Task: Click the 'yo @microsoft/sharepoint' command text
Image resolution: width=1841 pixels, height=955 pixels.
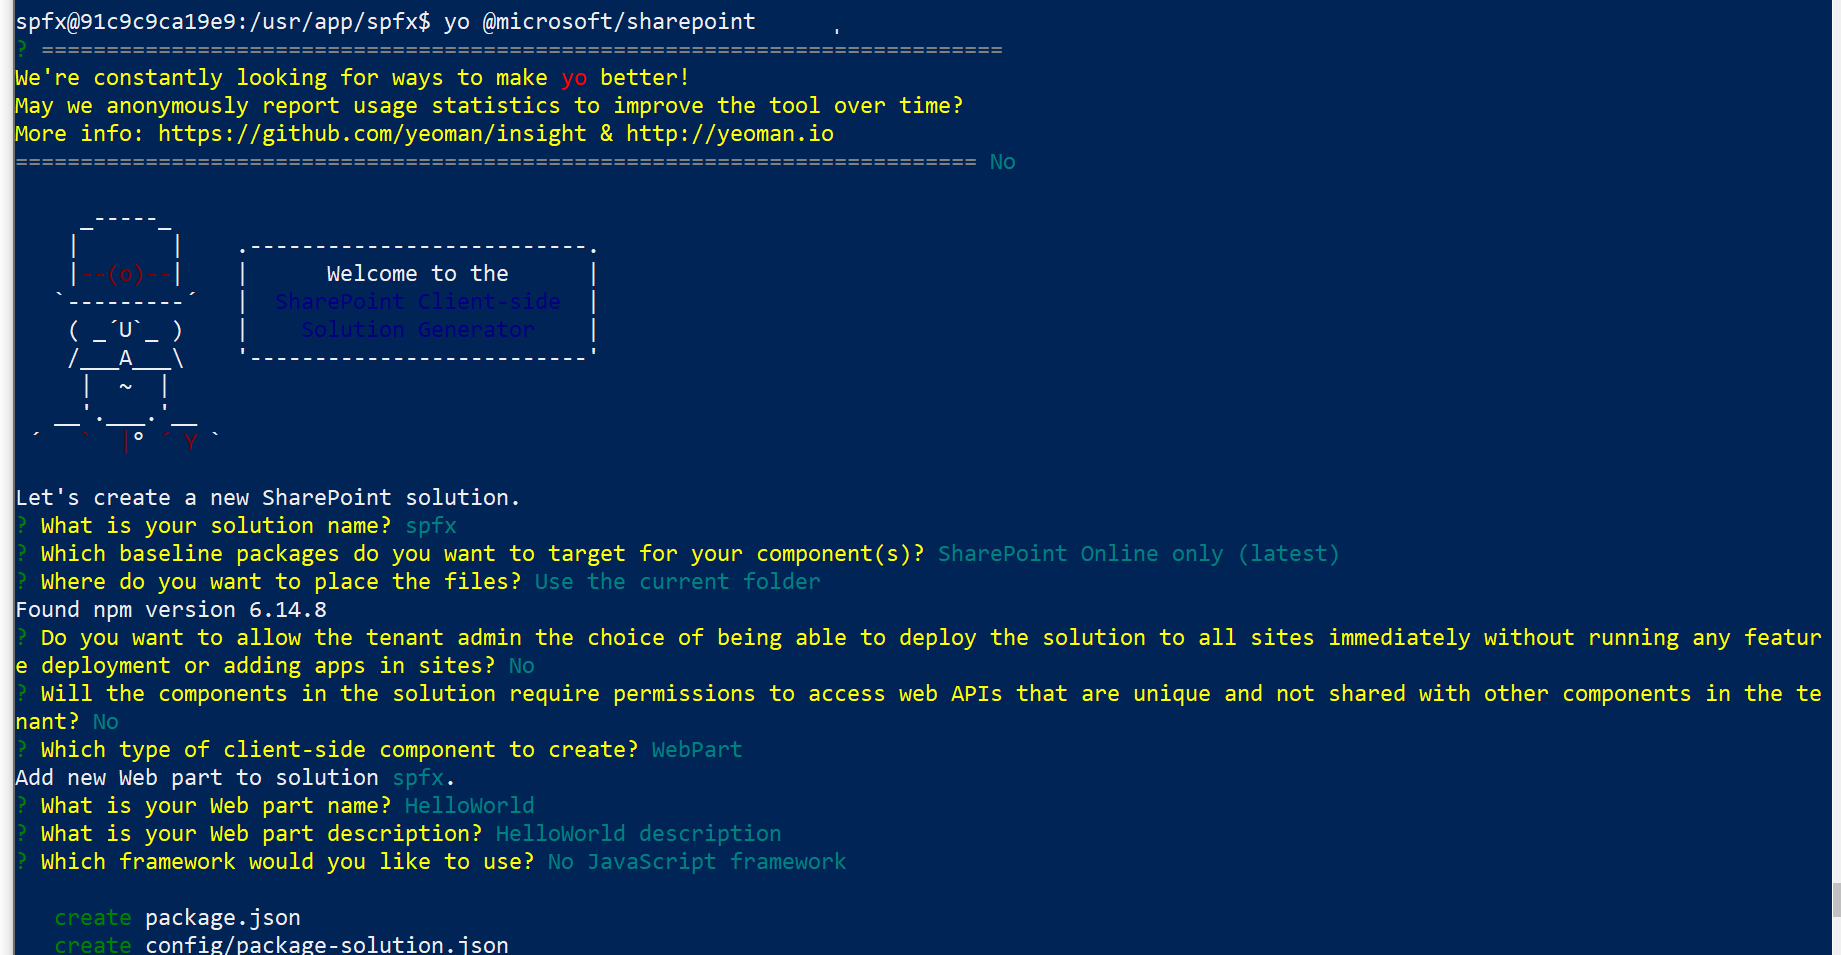Action: (x=599, y=22)
